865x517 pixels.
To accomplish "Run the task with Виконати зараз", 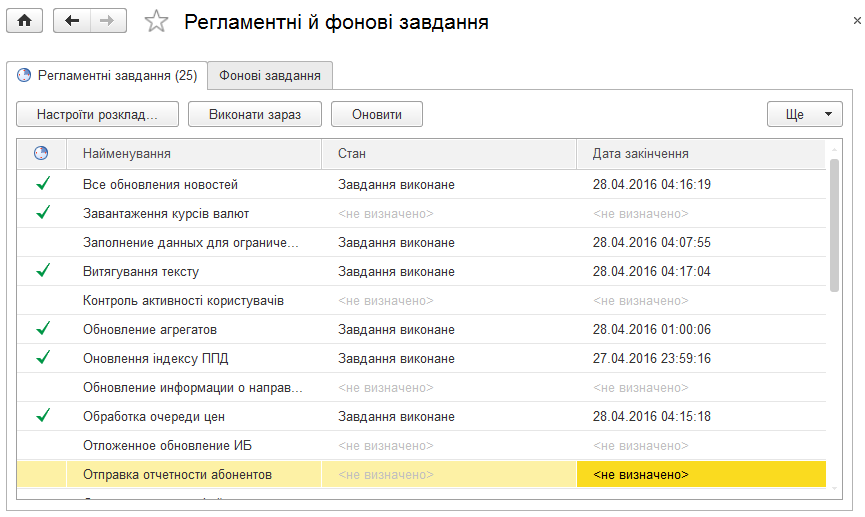I will [x=255, y=114].
